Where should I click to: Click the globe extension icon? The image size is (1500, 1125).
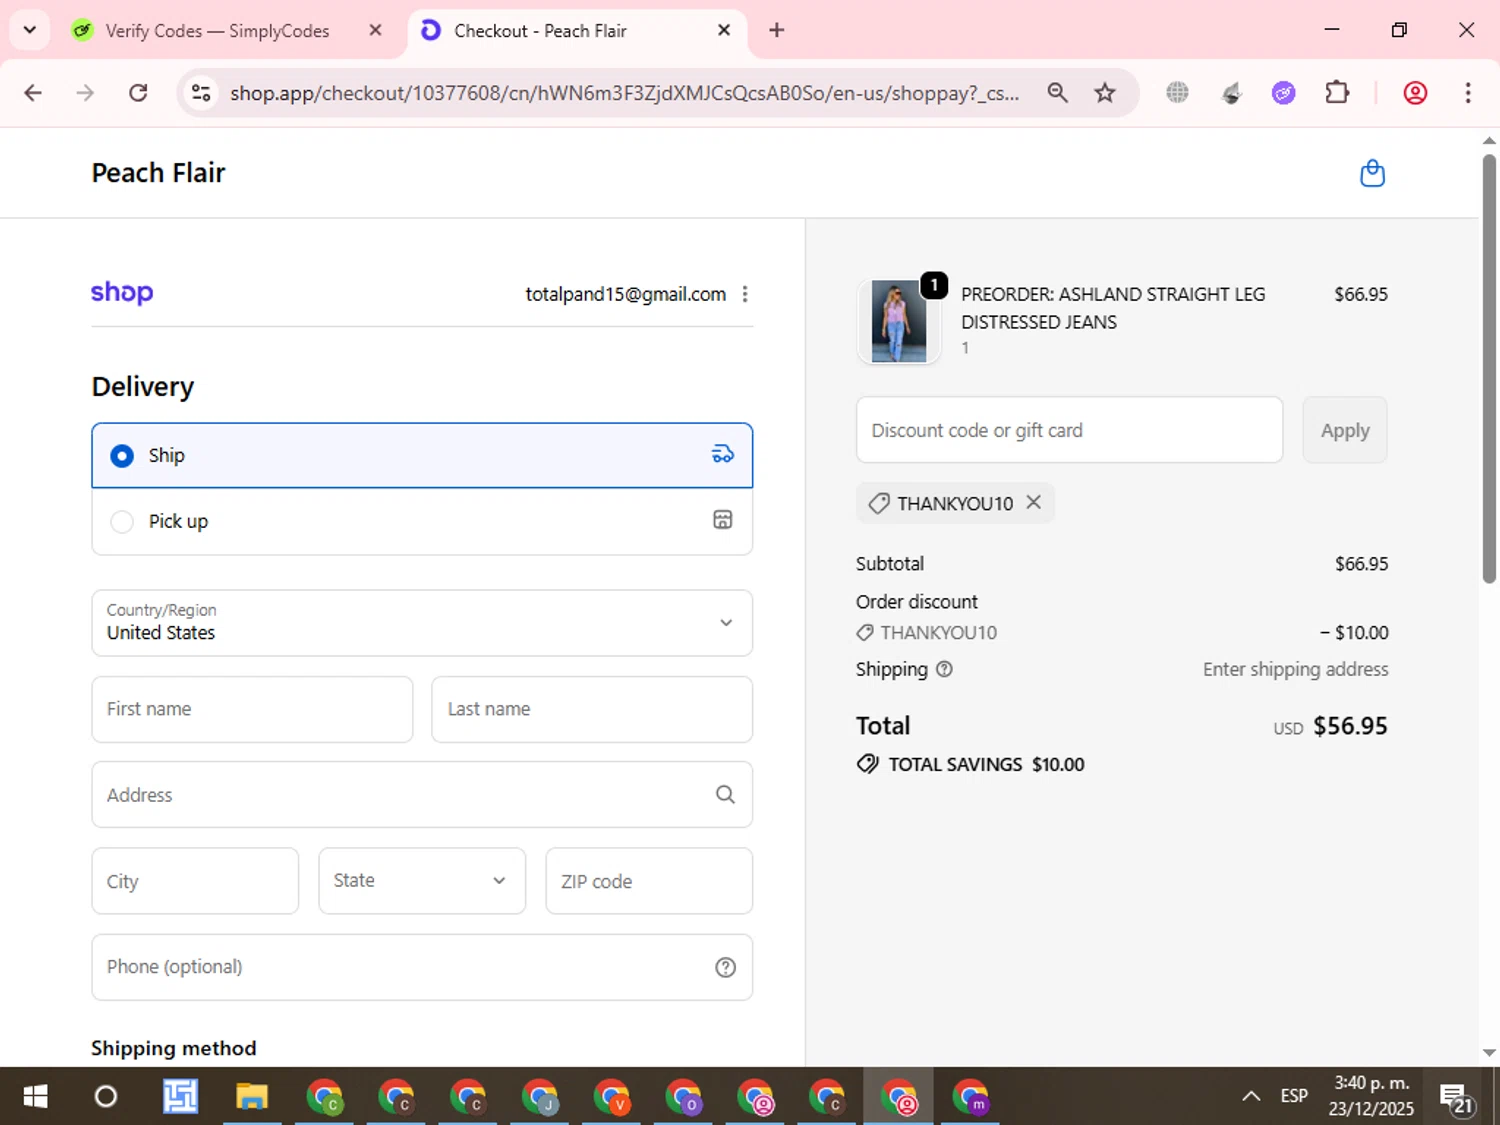tap(1178, 93)
